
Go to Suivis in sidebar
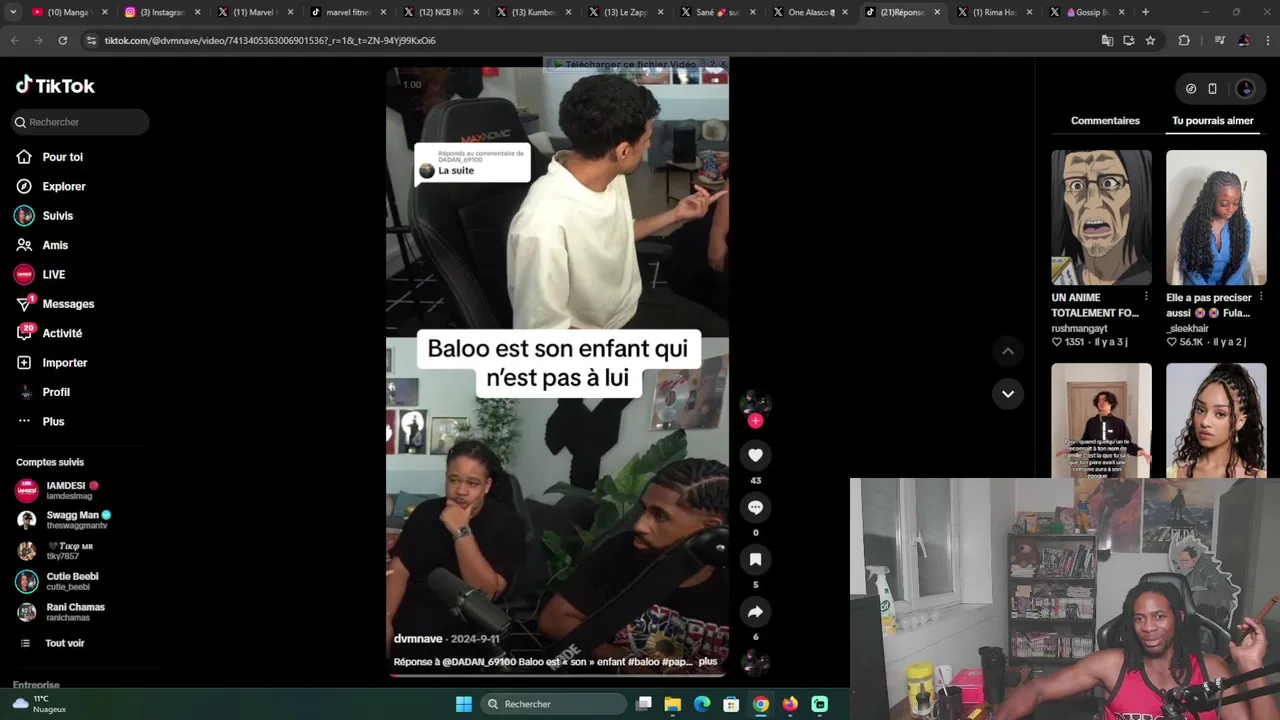pos(57,216)
